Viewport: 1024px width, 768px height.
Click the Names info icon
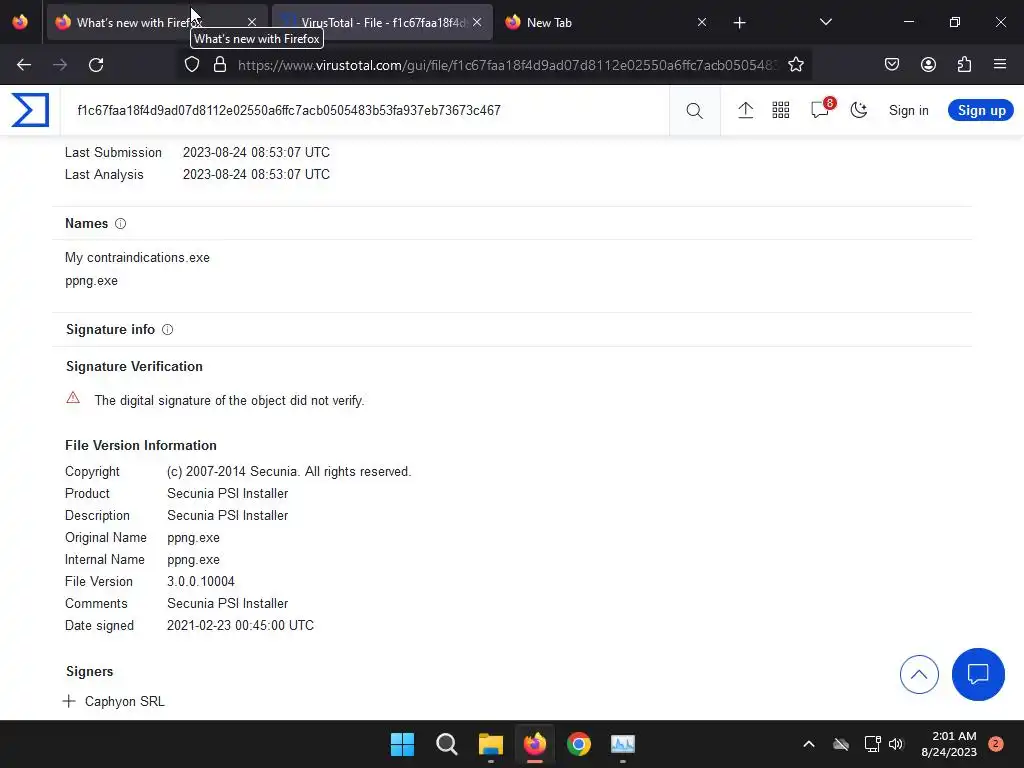[120, 223]
